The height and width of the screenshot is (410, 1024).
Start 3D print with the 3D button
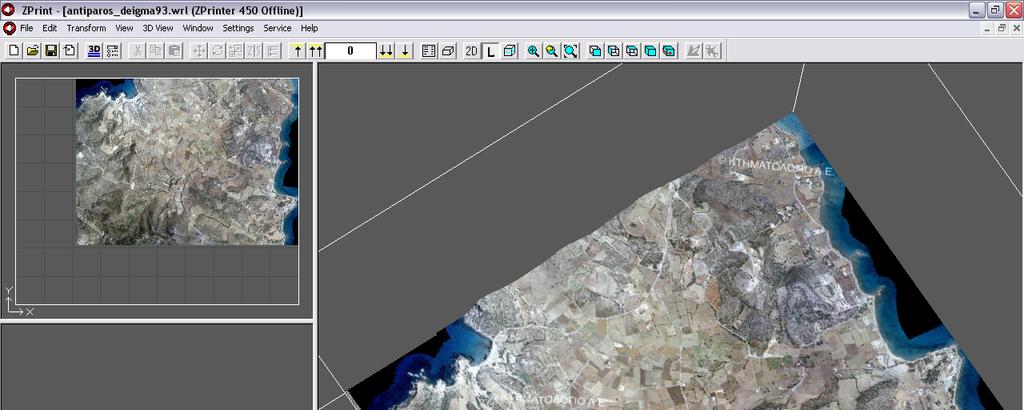point(94,51)
